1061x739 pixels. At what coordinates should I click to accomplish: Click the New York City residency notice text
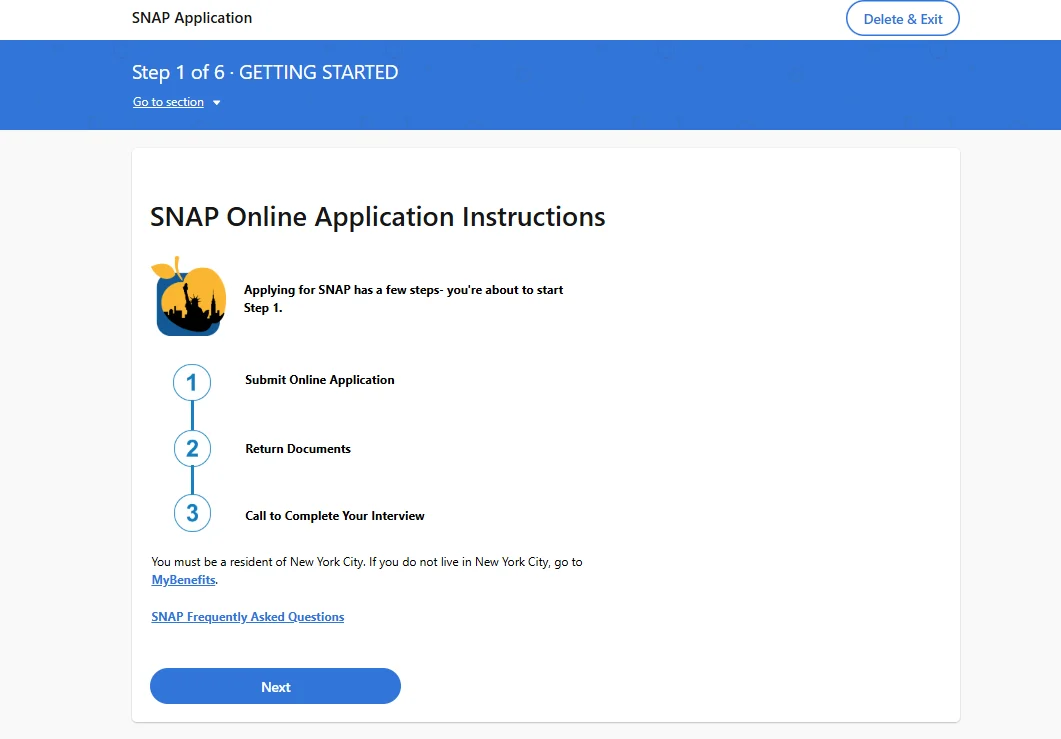pyautogui.click(x=367, y=570)
